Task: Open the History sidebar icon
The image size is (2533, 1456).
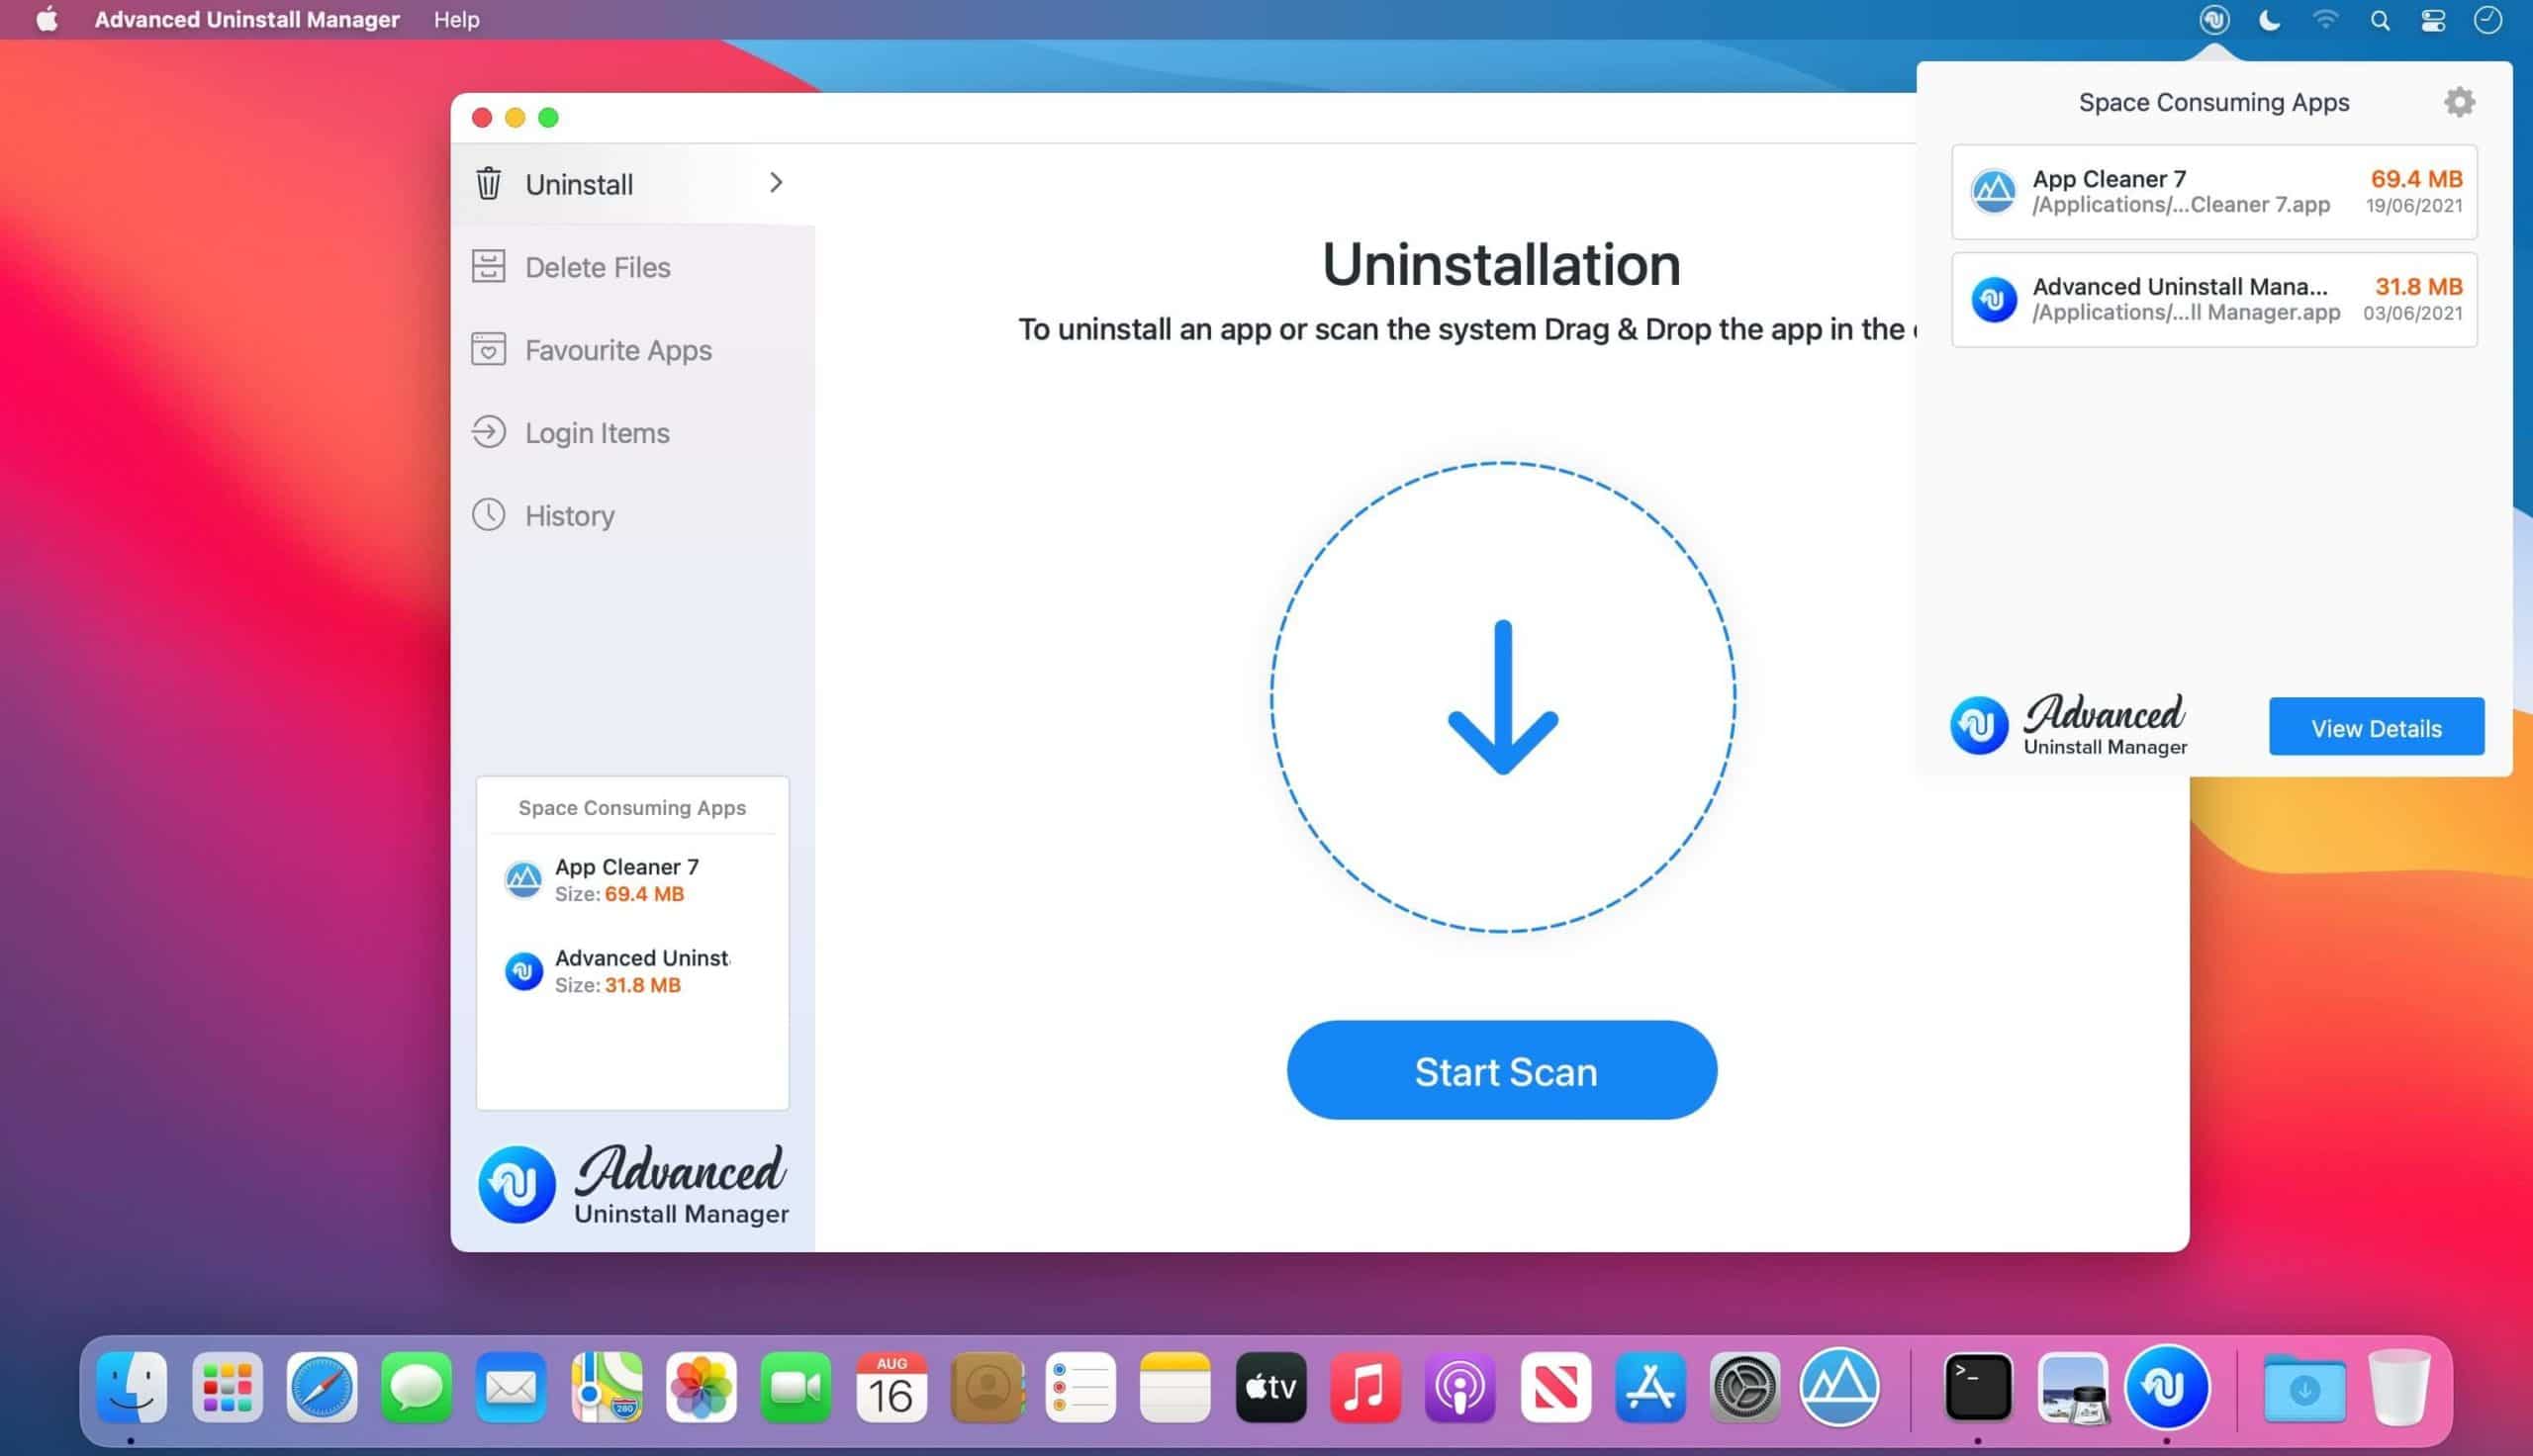Action: (x=489, y=515)
